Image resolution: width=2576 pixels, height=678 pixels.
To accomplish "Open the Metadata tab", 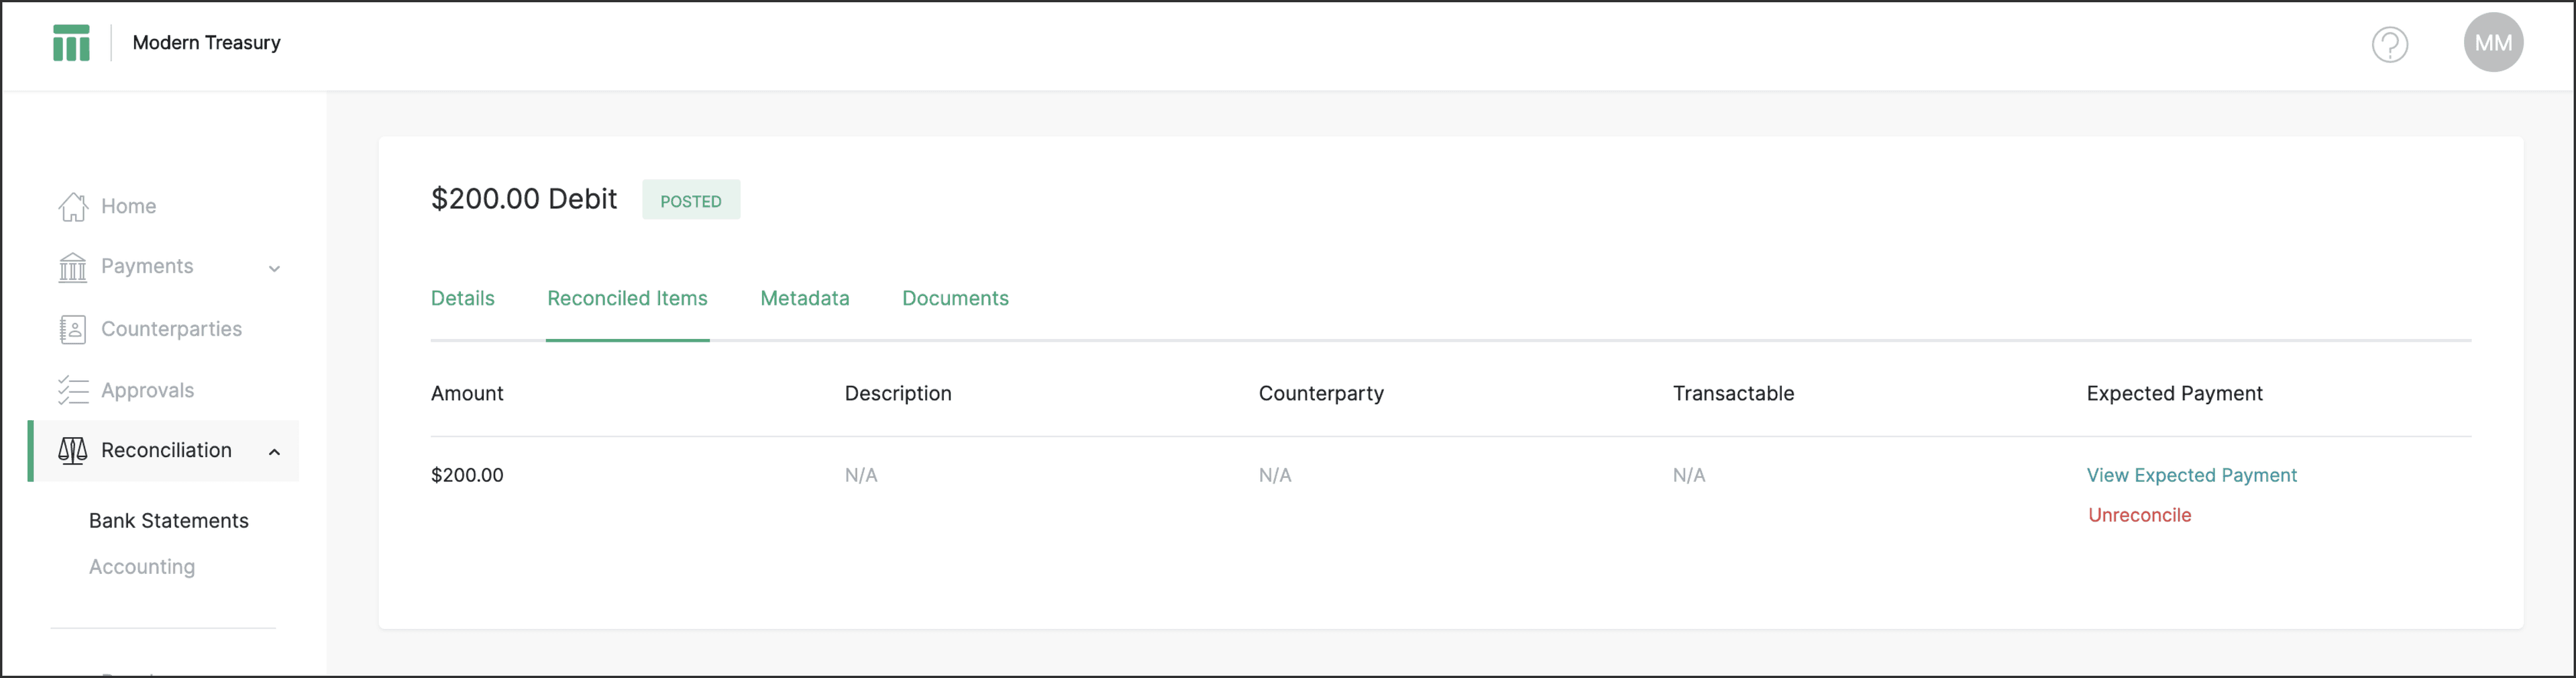I will point(804,298).
